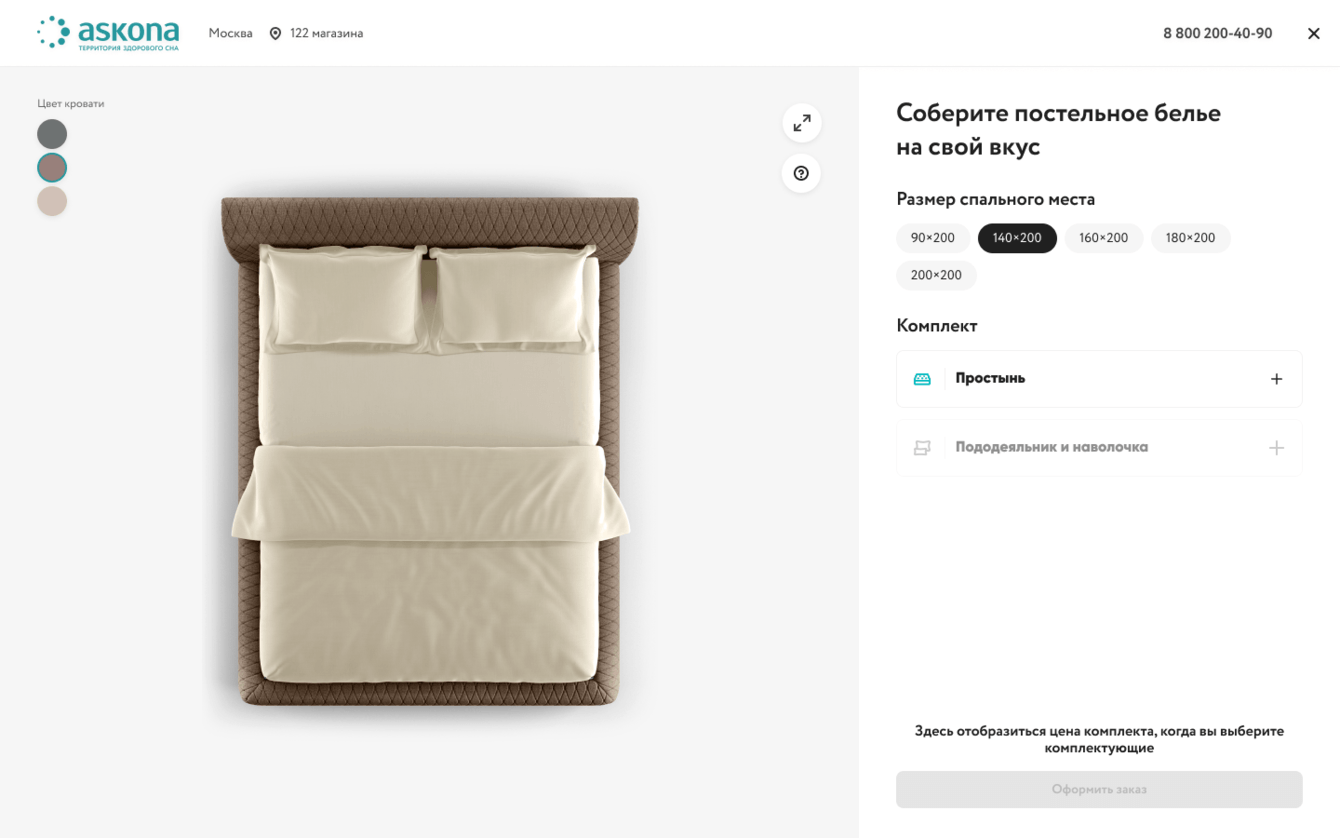Image resolution: width=1340 pixels, height=838 pixels.
Task: Choose the light beige bed color
Action: (52, 201)
